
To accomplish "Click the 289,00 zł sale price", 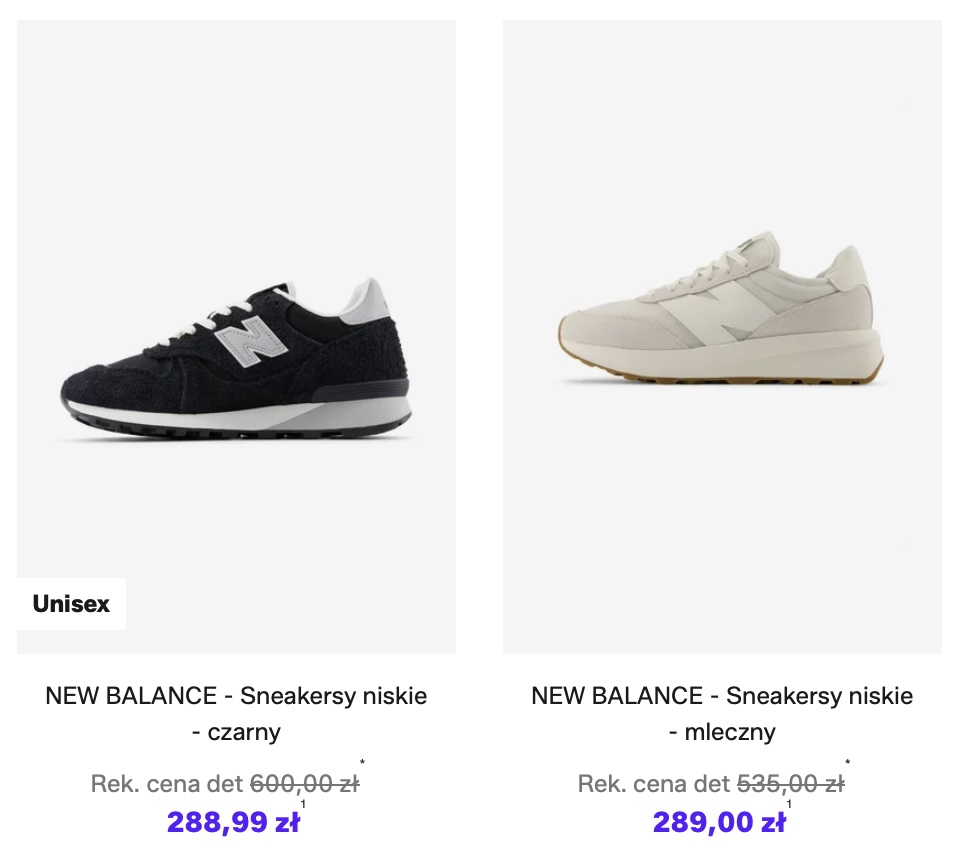I will (x=719, y=822).
